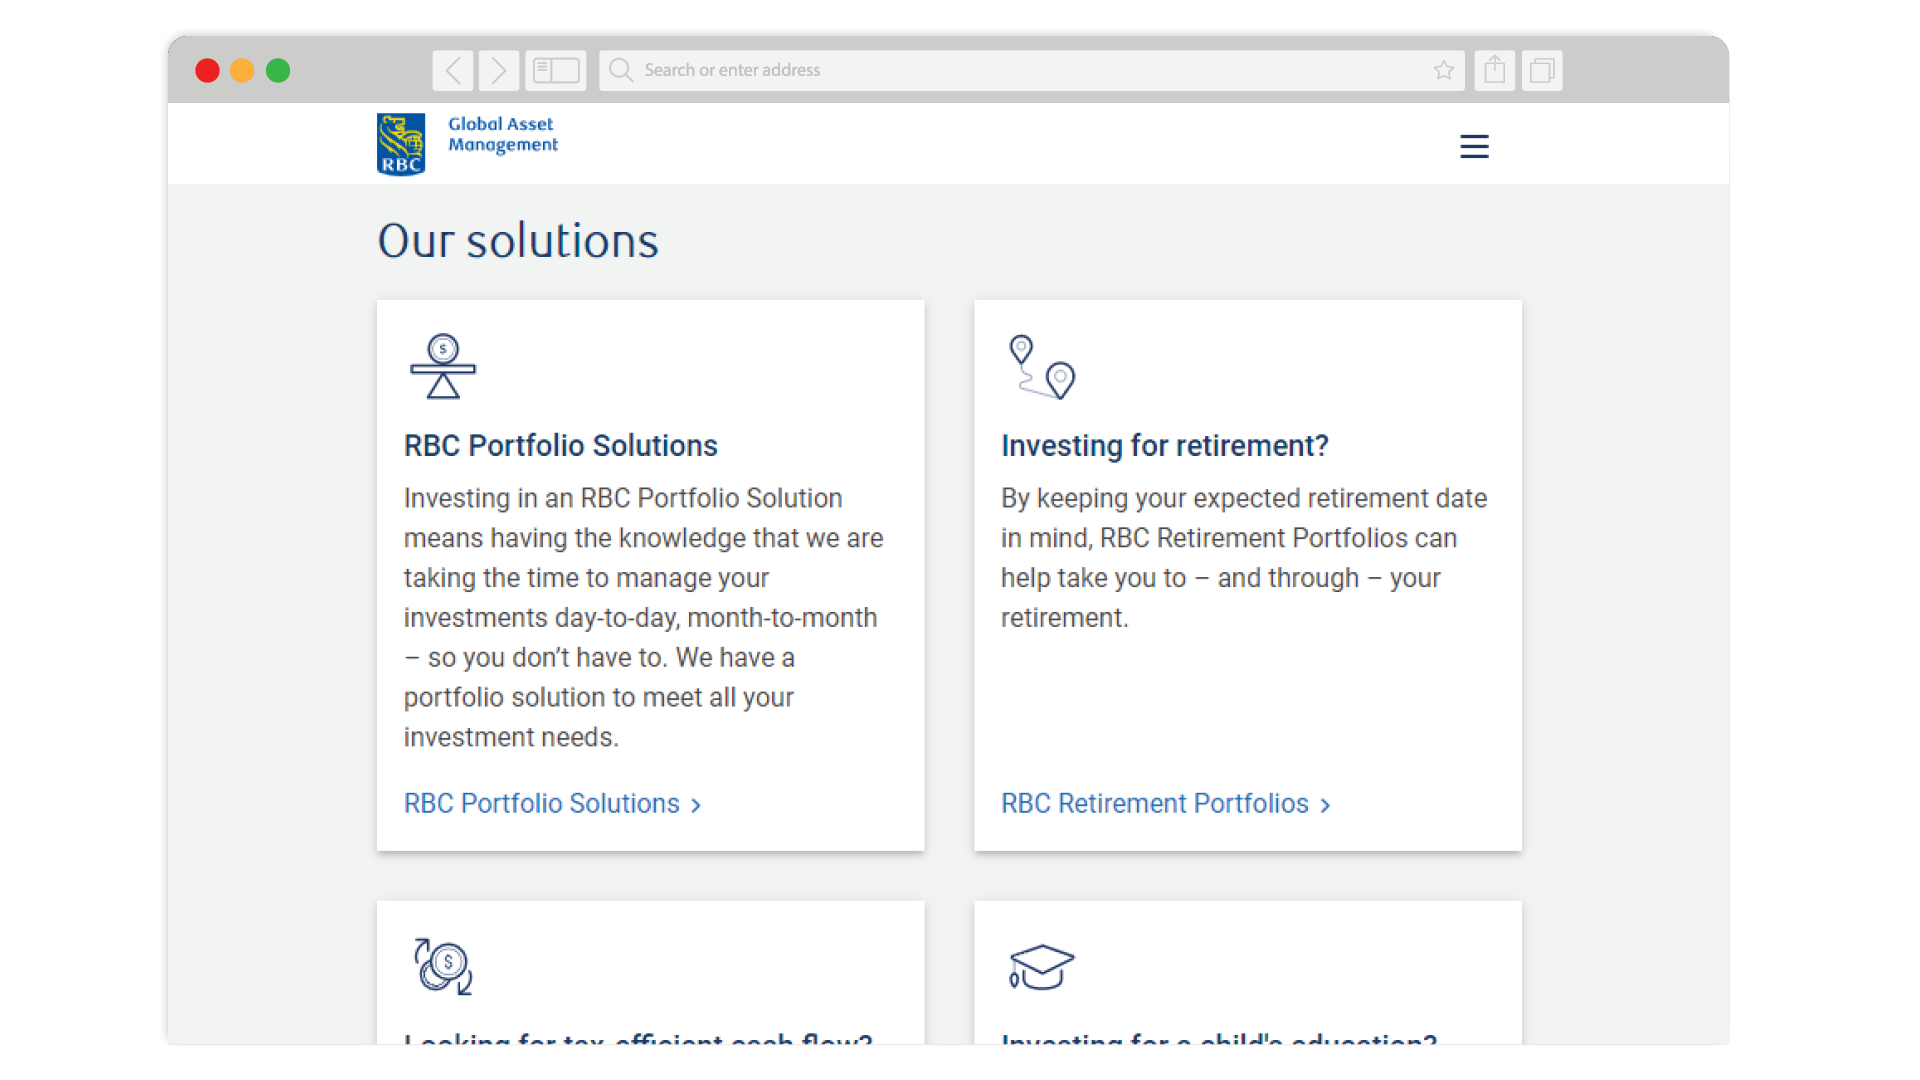Click the paragraph starting "Investing in an RBC Portfolio Solution"

(x=644, y=617)
